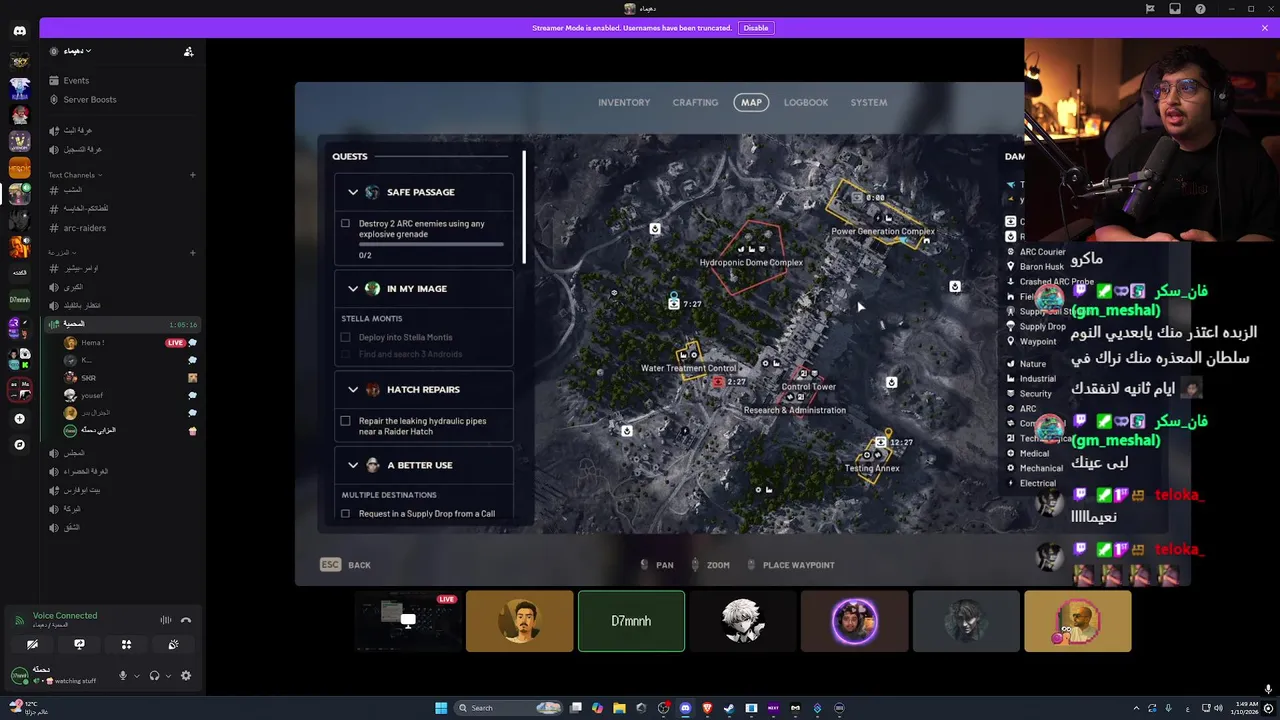Switch to the INVENTORY tab in game menu
1280x720 pixels.
pyautogui.click(x=624, y=102)
